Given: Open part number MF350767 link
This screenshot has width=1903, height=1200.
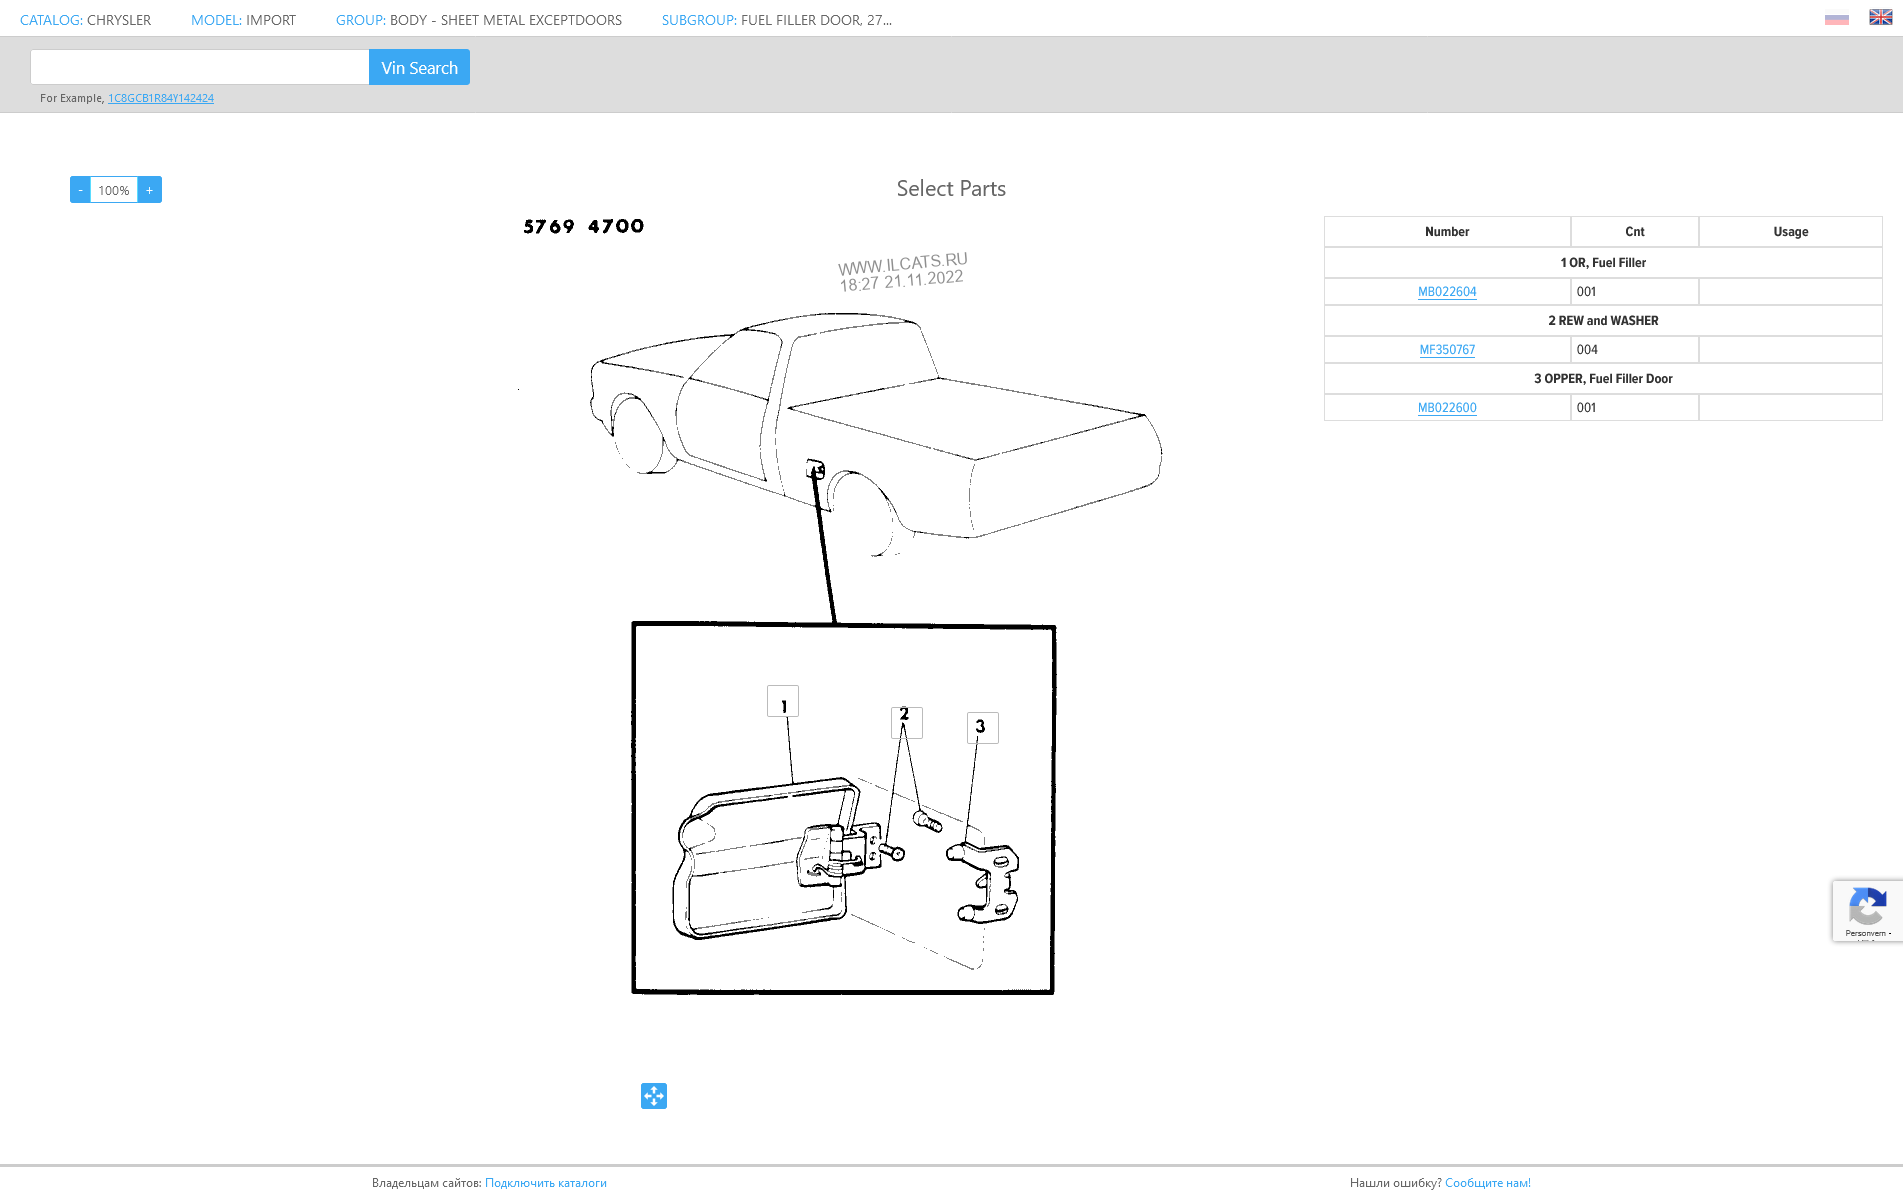Looking at the screenshot, I should click(1447, 350).
